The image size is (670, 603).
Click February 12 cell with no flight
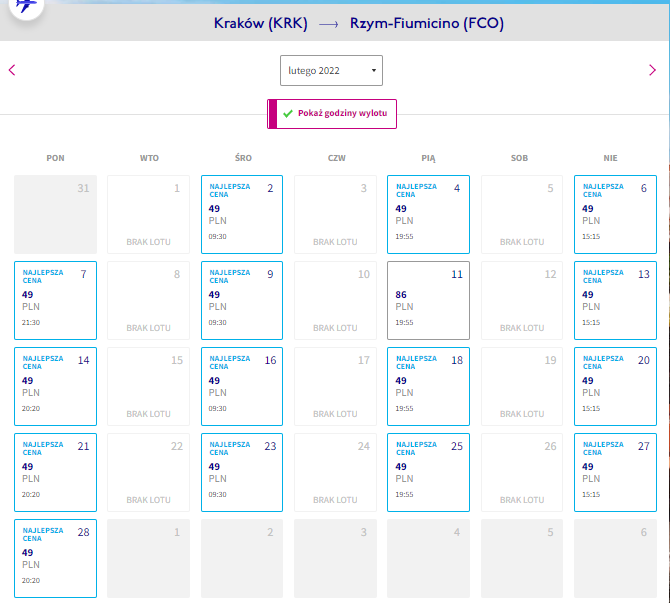[x=522, y=300]
